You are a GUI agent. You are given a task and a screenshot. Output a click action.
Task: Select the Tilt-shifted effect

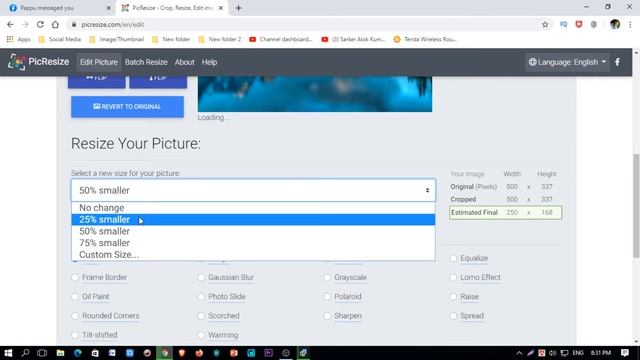75,335
